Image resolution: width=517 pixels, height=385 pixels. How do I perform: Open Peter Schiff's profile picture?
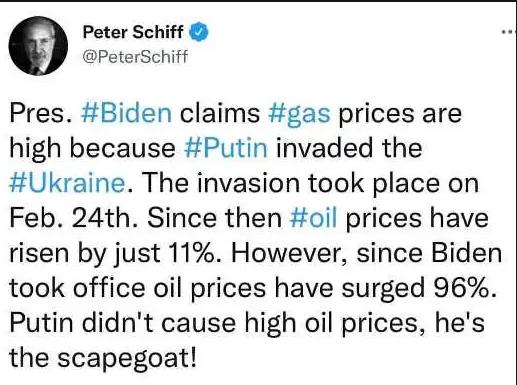(x=38, y=46)
